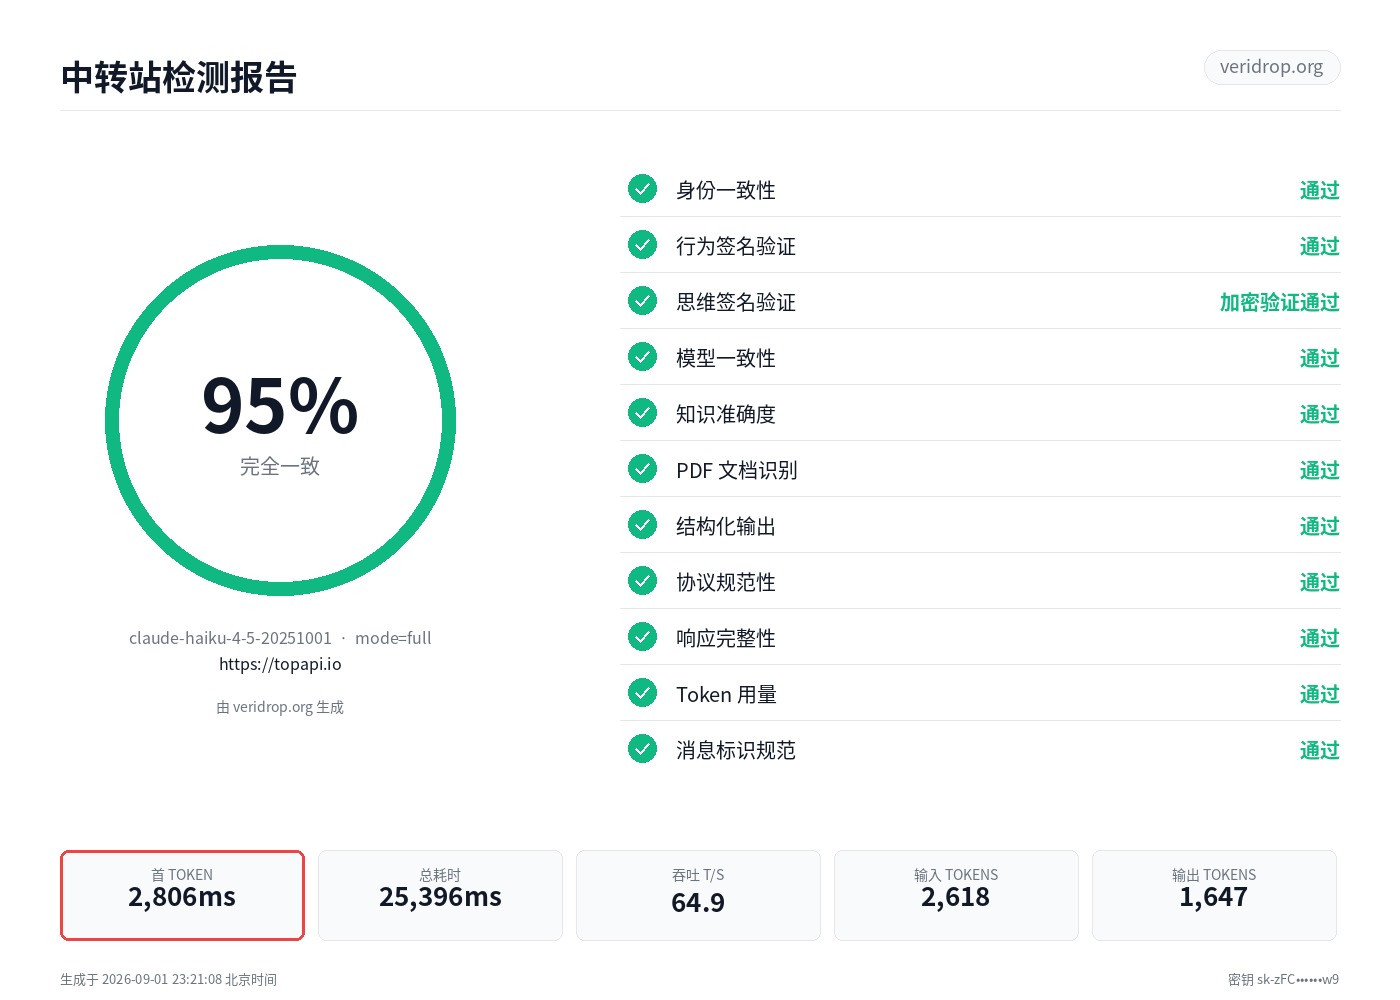
Task: Click the 响应完整性 row label
Action: [x=726, y=638]
